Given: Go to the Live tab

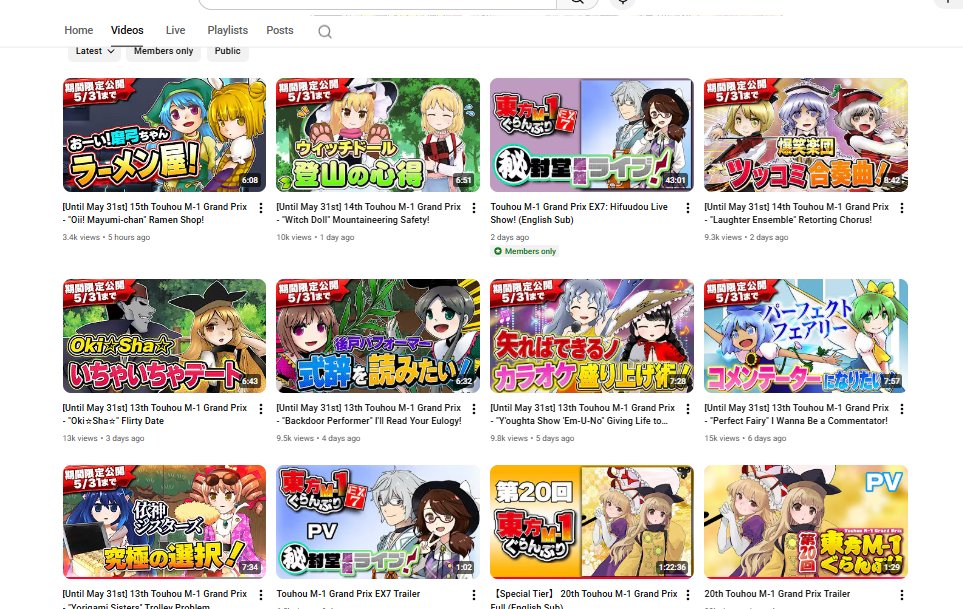Looking at the screenshot, I should coord(175,30).
